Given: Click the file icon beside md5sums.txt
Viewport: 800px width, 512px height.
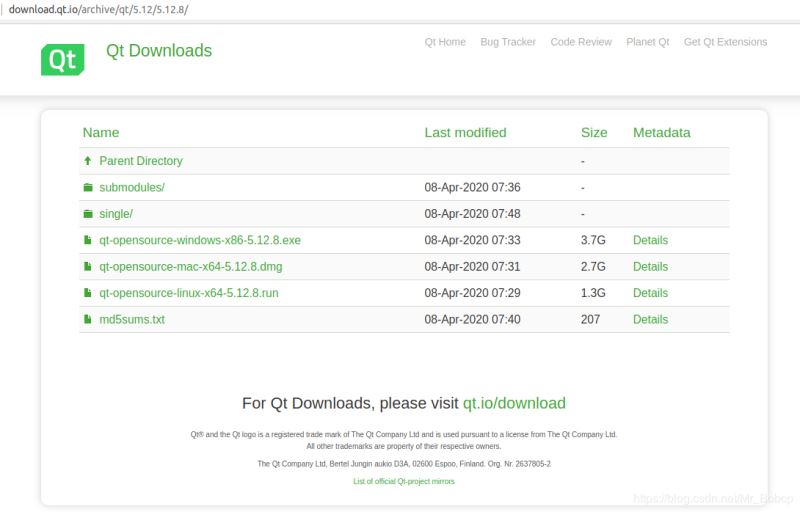Looking at the screenshot, I should tap(88, 320).
